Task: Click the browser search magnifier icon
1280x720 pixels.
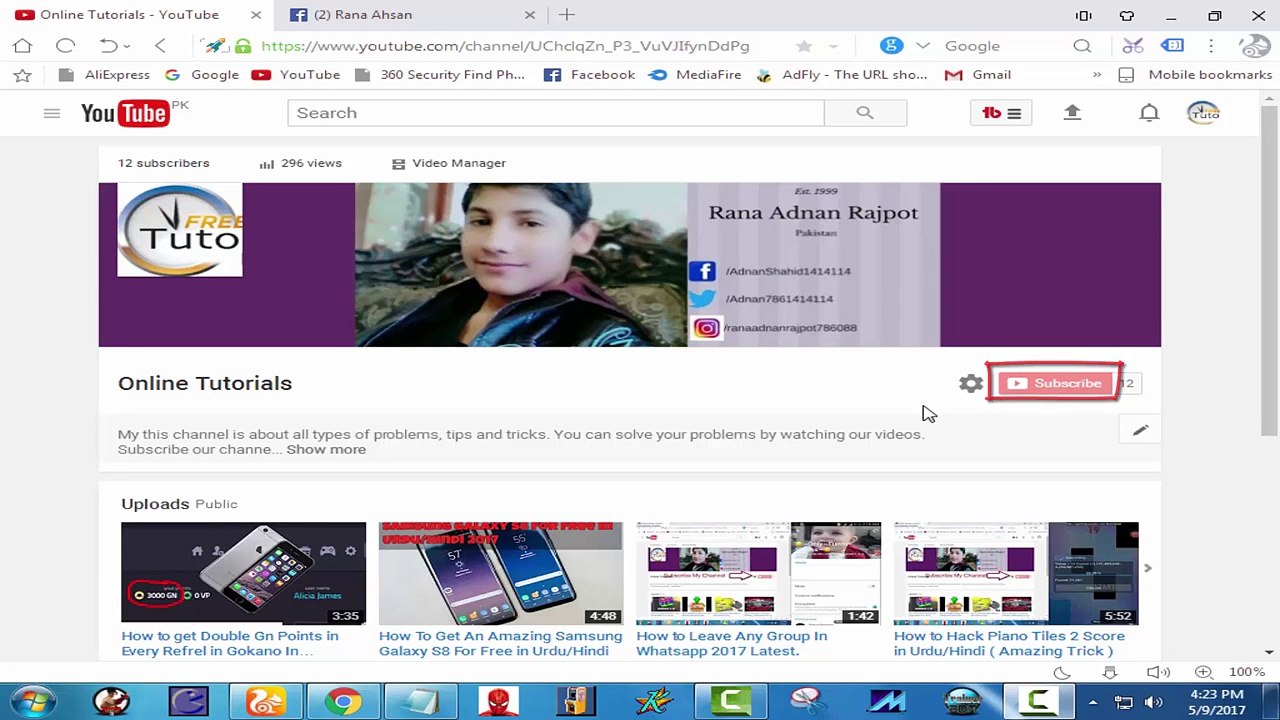Action: click(1082, 46)
